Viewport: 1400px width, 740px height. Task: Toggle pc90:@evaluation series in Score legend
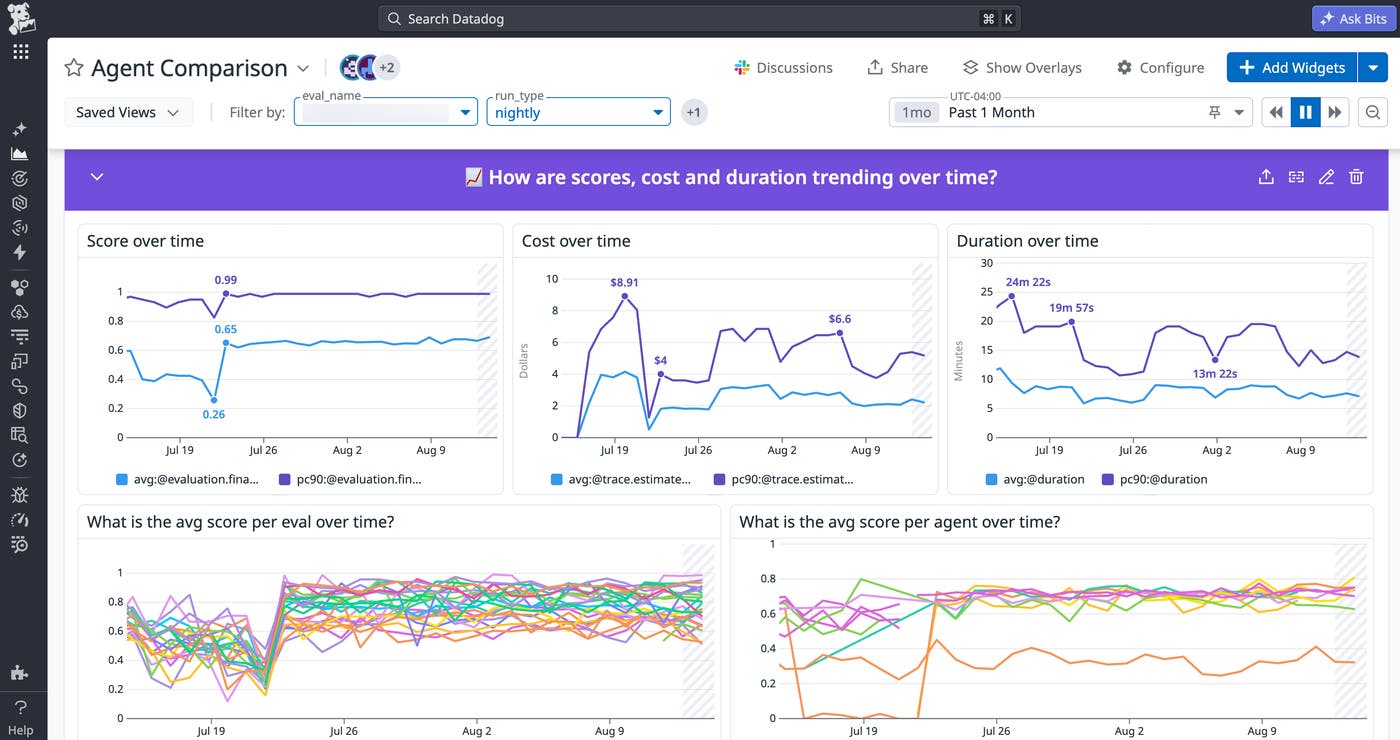tap(350, 479)
